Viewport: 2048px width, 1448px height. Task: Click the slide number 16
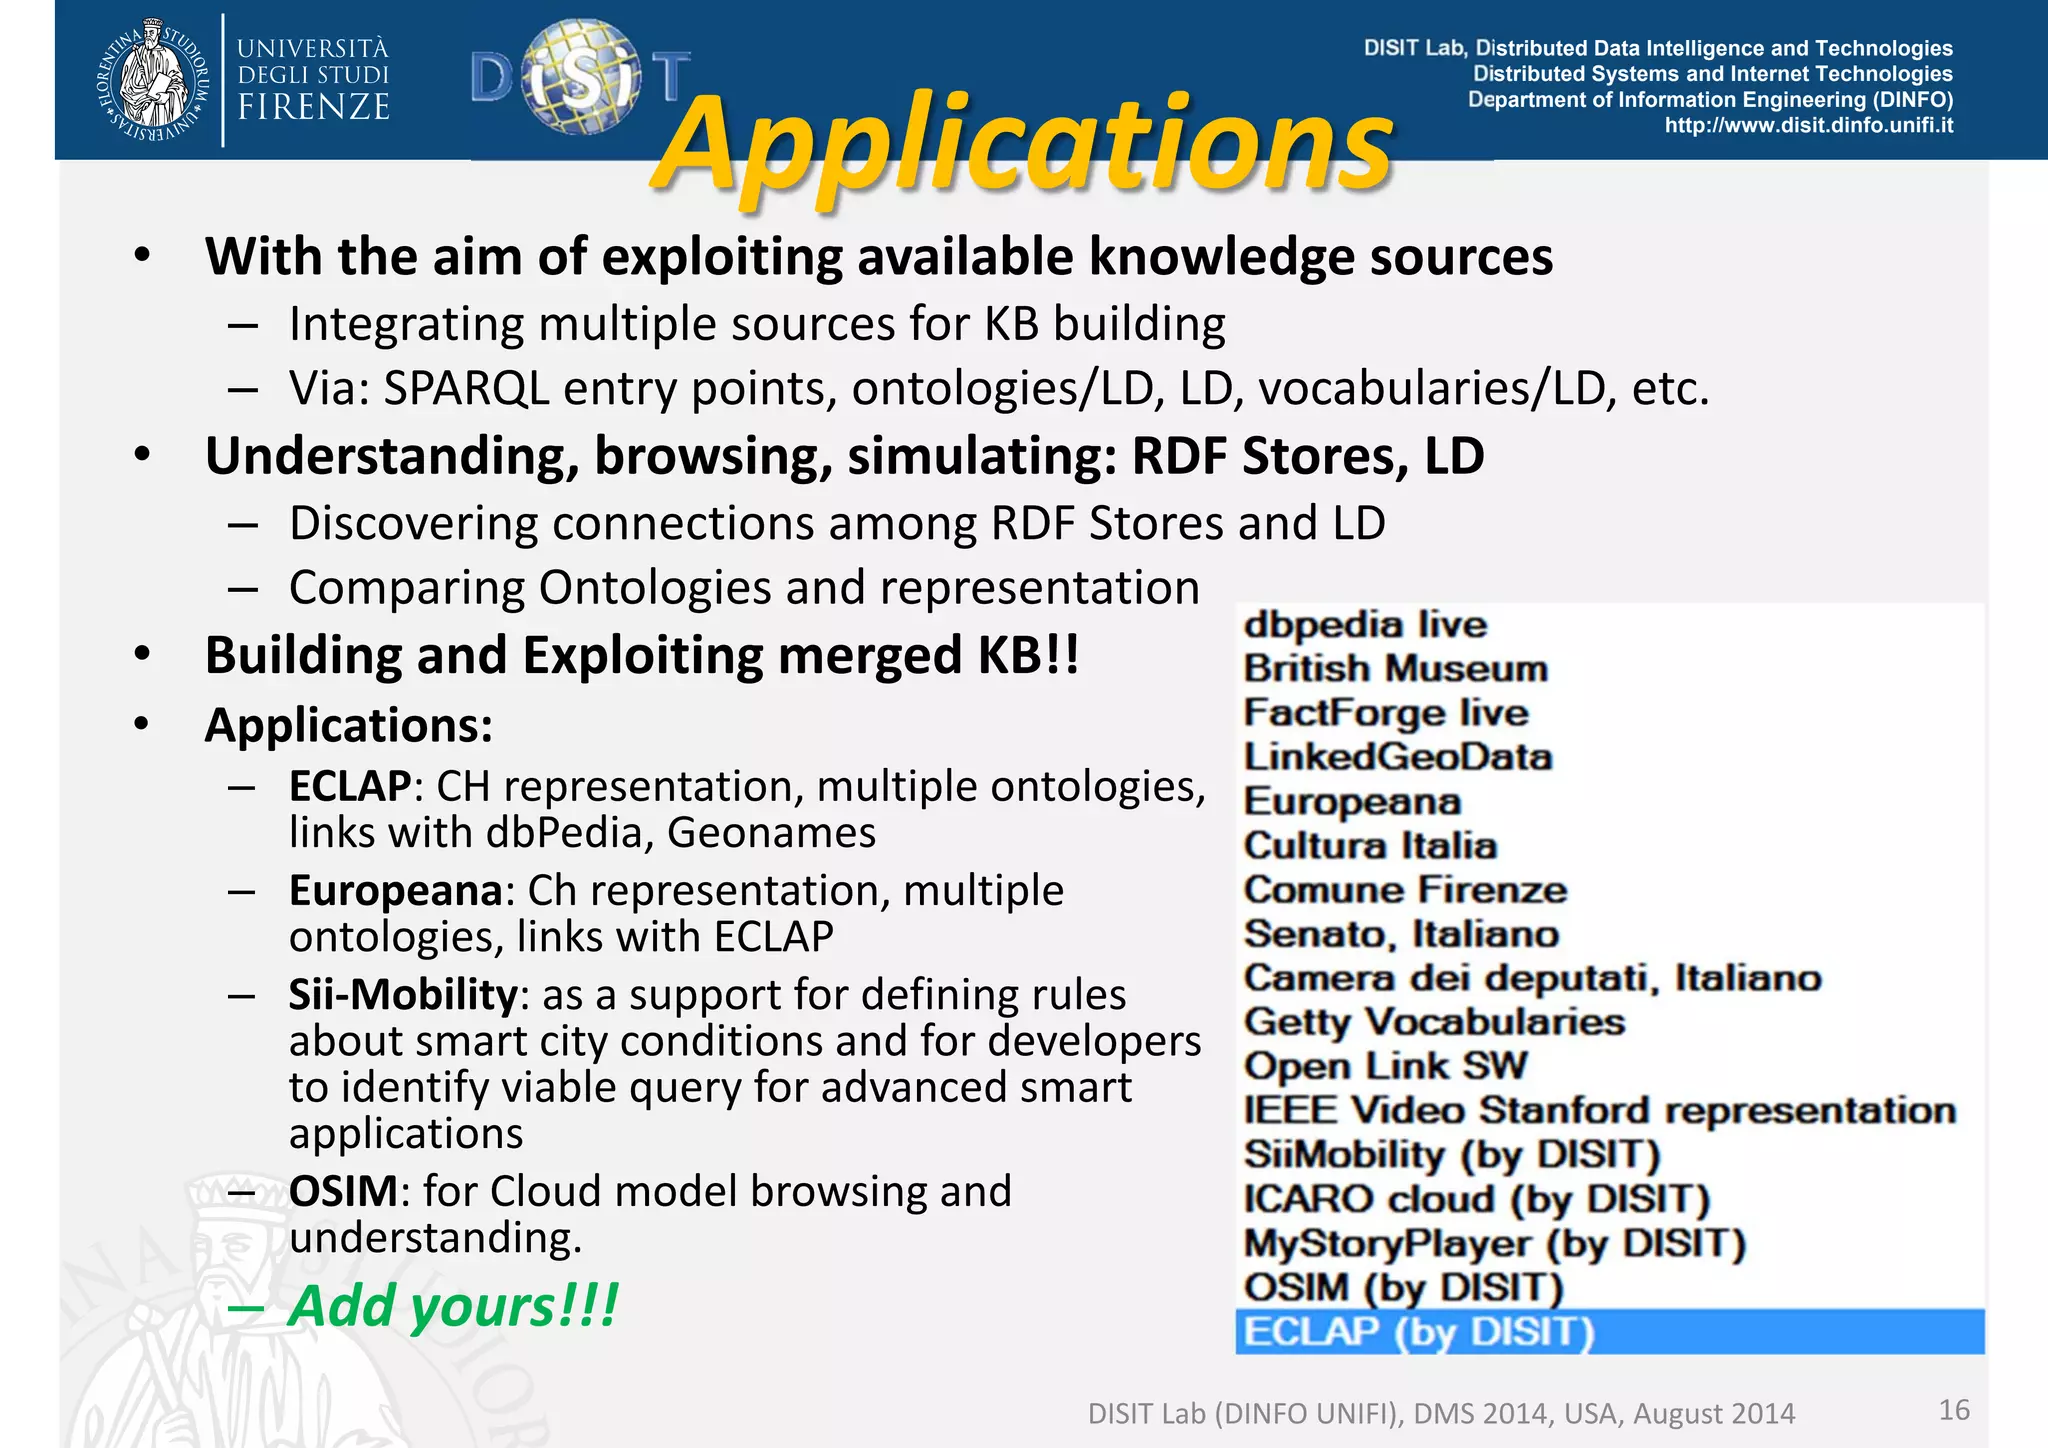point(1954,1410)
